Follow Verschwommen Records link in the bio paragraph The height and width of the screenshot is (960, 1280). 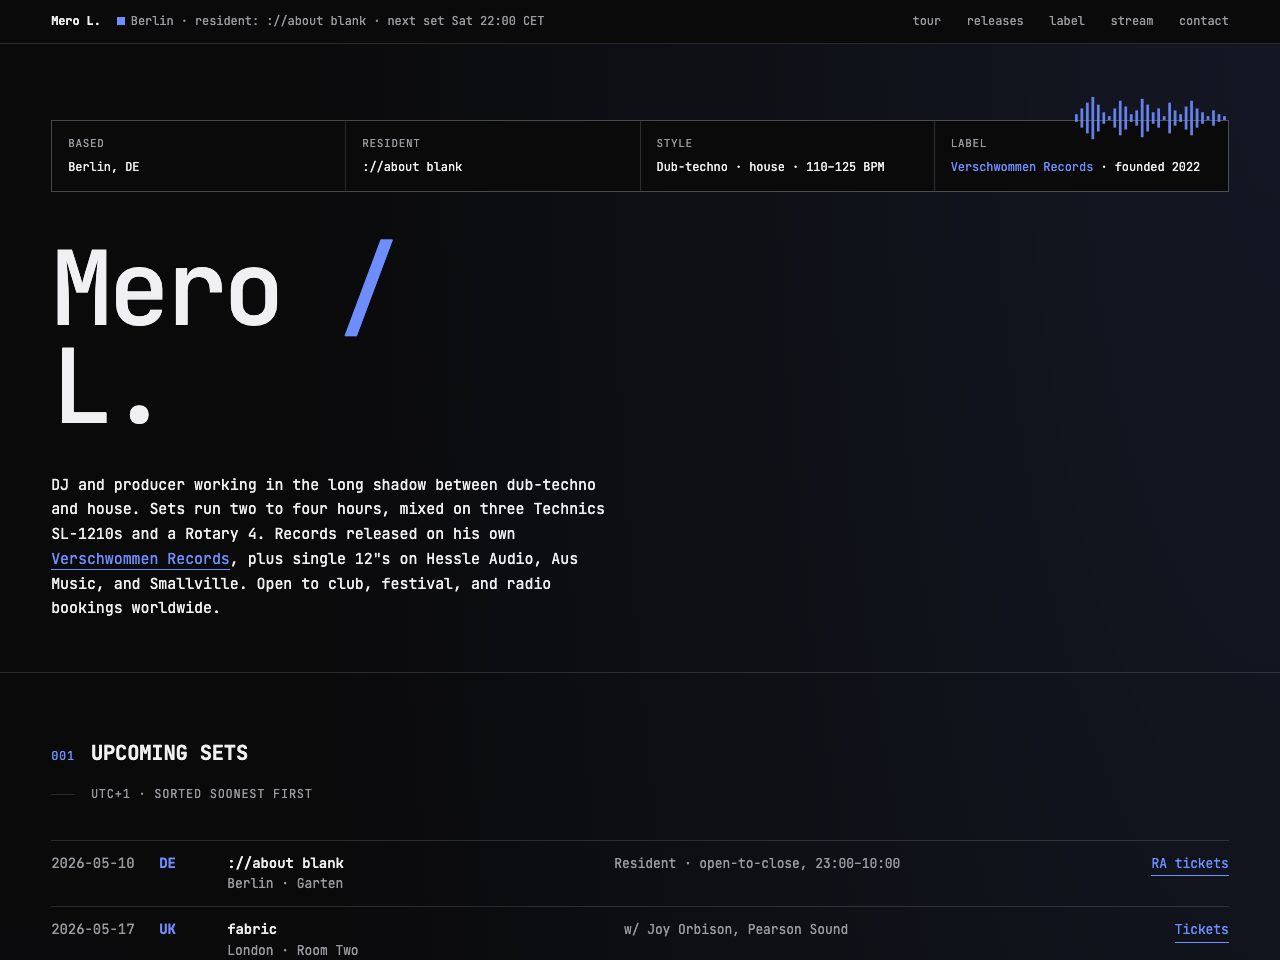(x=141, y=559)
